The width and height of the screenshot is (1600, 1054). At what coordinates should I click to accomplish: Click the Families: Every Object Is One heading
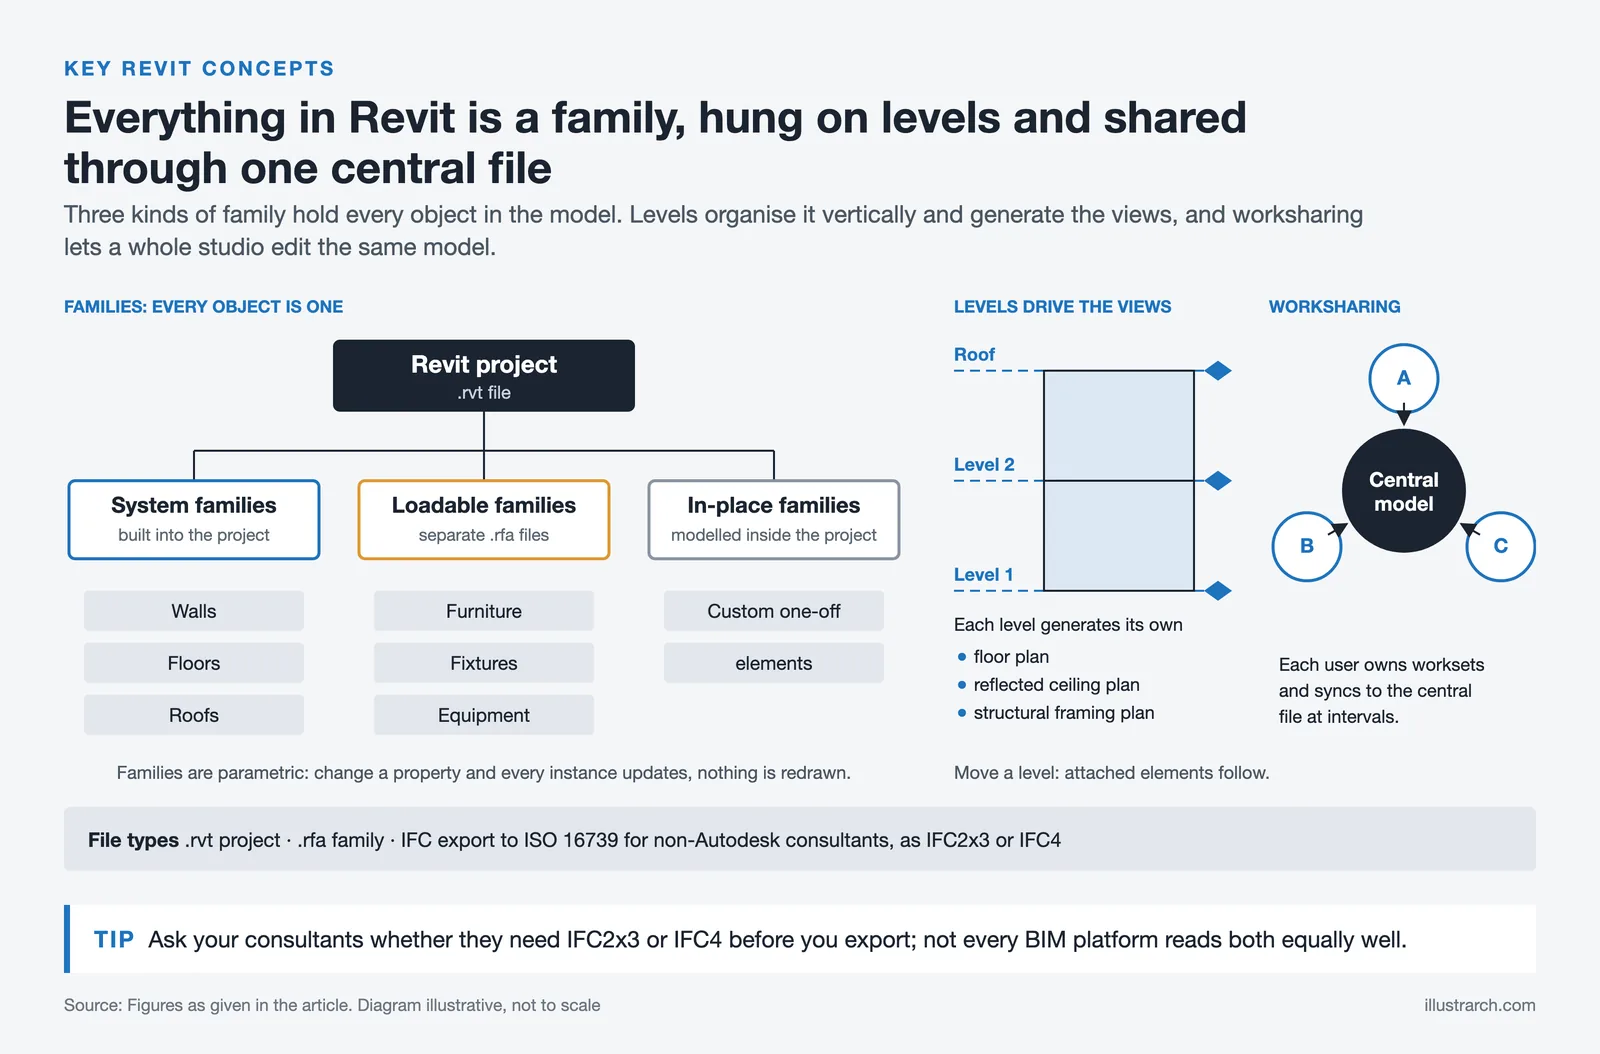click(203, 307)
